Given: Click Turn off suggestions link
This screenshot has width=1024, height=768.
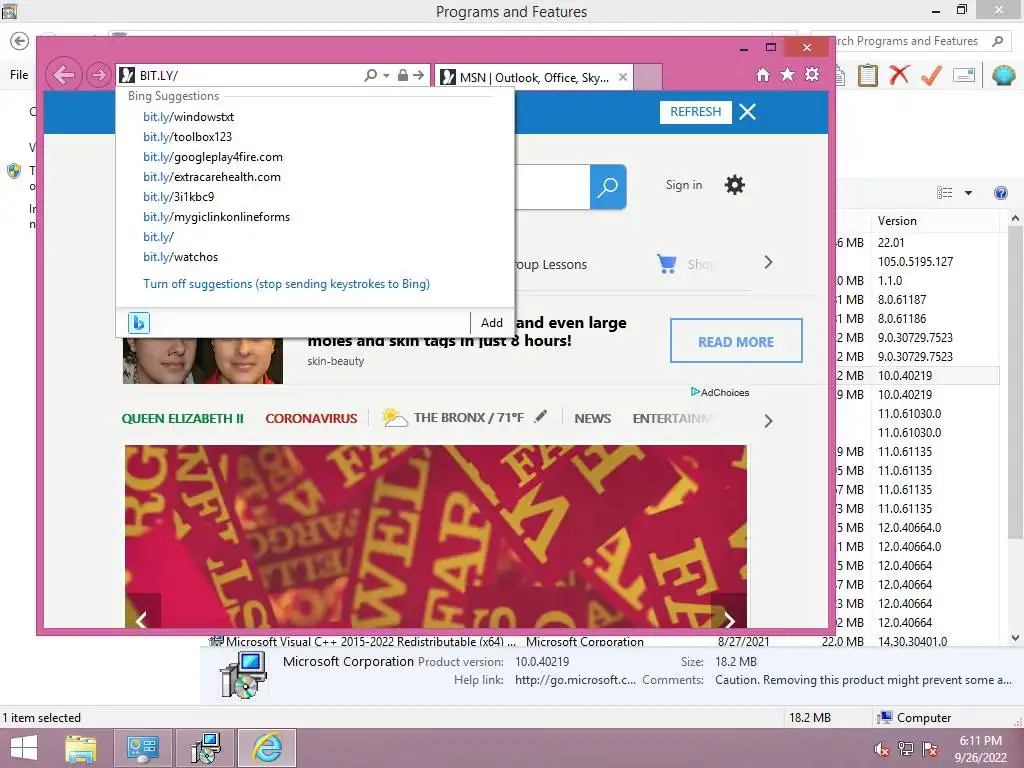Looking at the screenshot, I should [286, 284].
